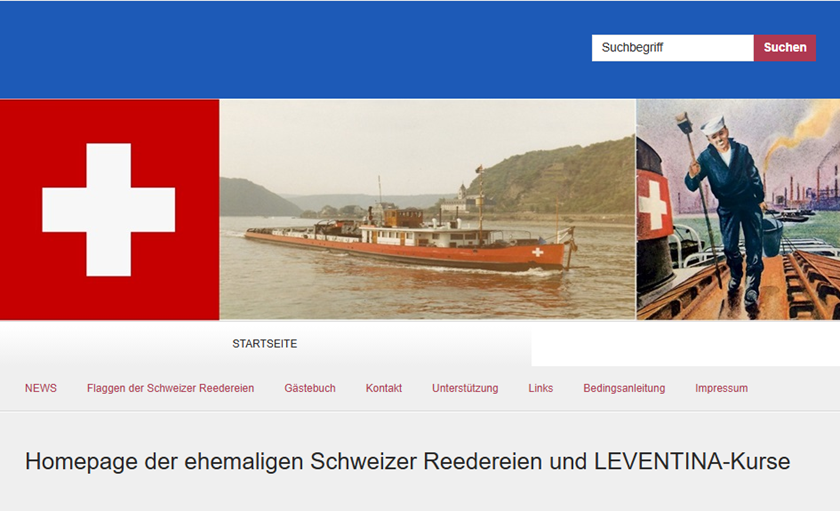Screen dimensions: 840x511
Task: Select Kontakt in the navigation
Action: click(x=384, y=388)
